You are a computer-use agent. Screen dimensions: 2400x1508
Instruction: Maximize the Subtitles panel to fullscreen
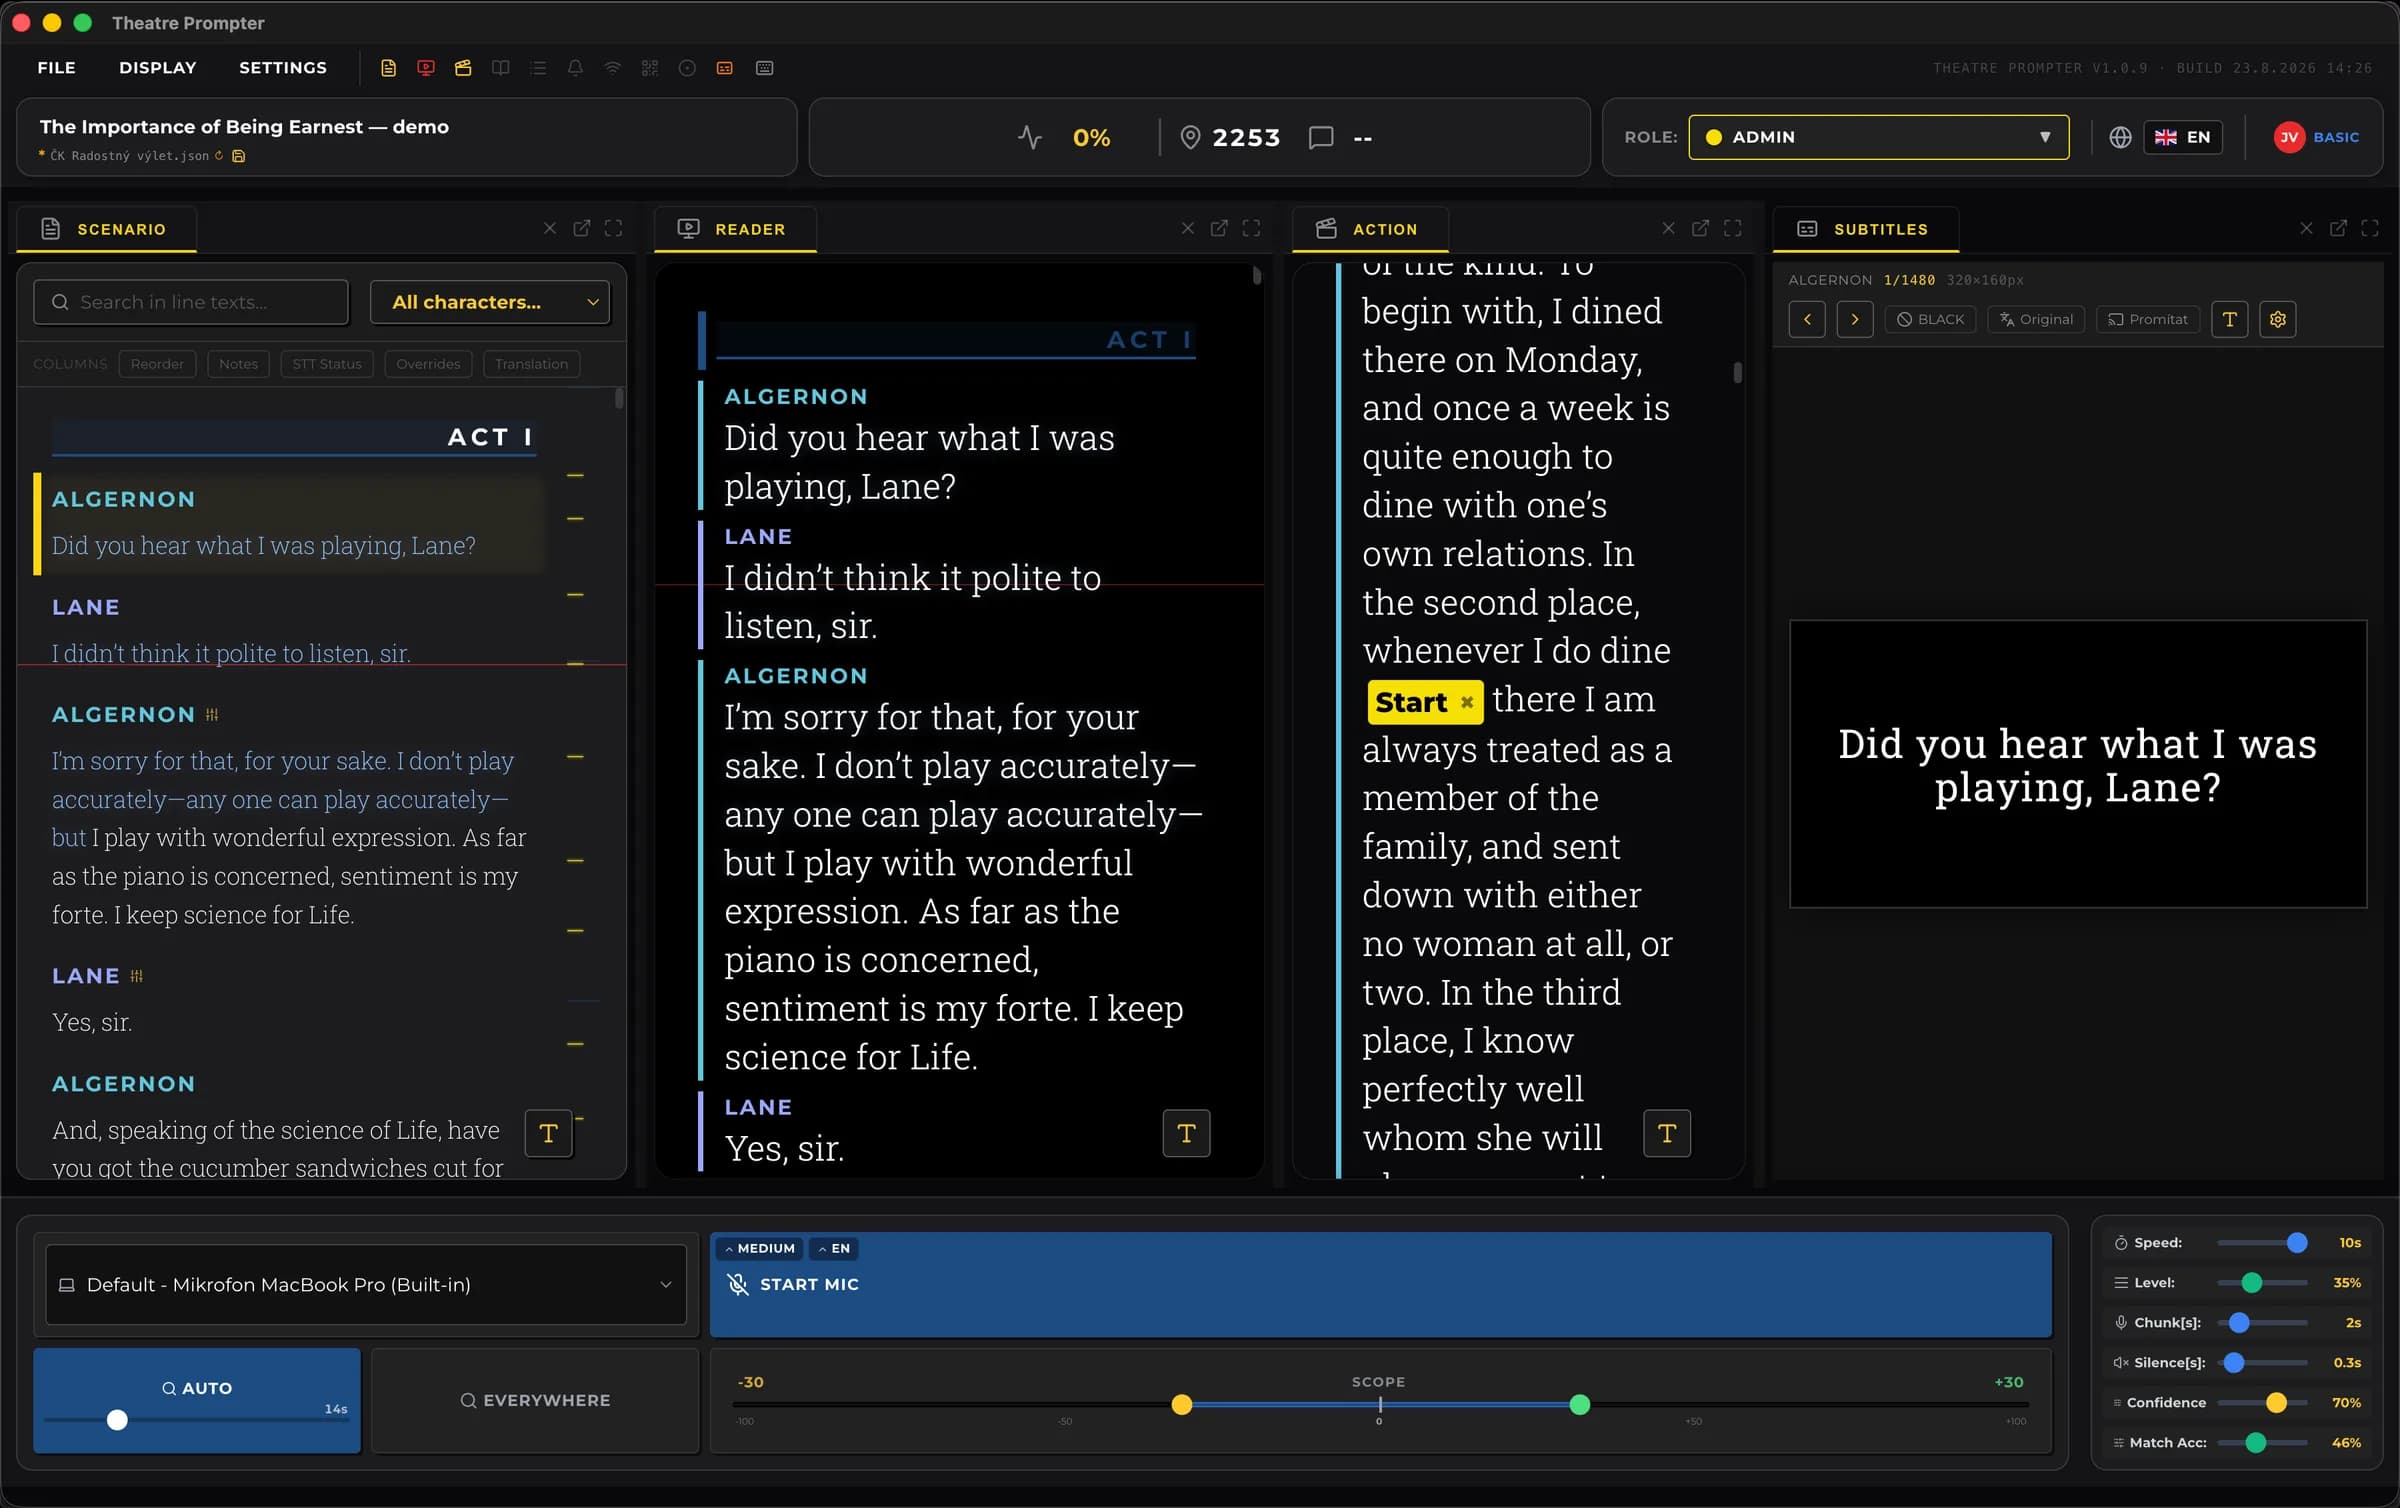pos(2370,228)
